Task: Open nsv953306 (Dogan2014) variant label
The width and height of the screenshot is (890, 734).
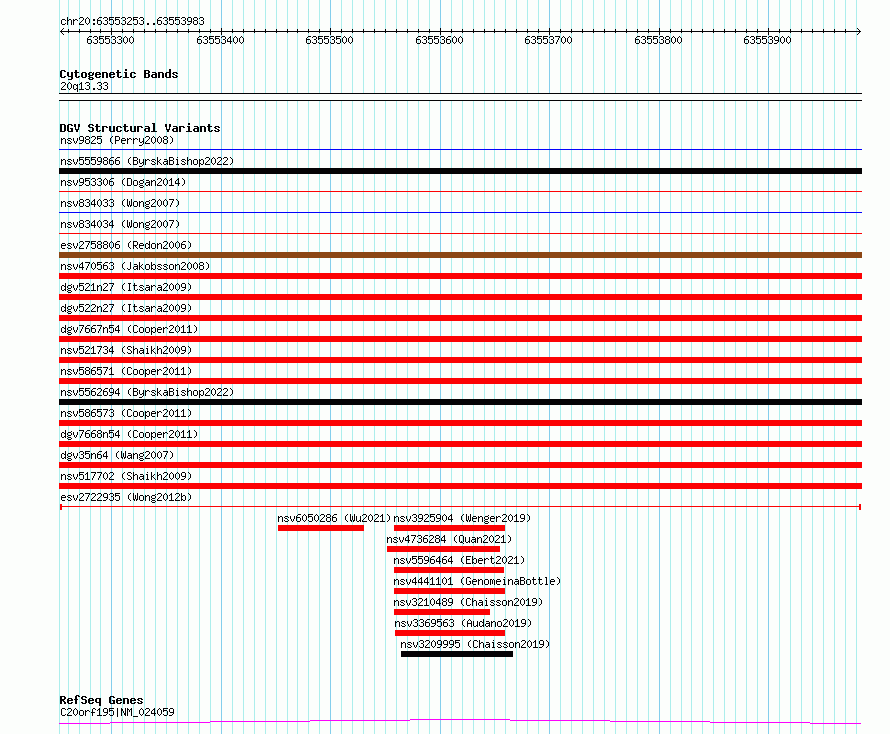Action: 123,182
